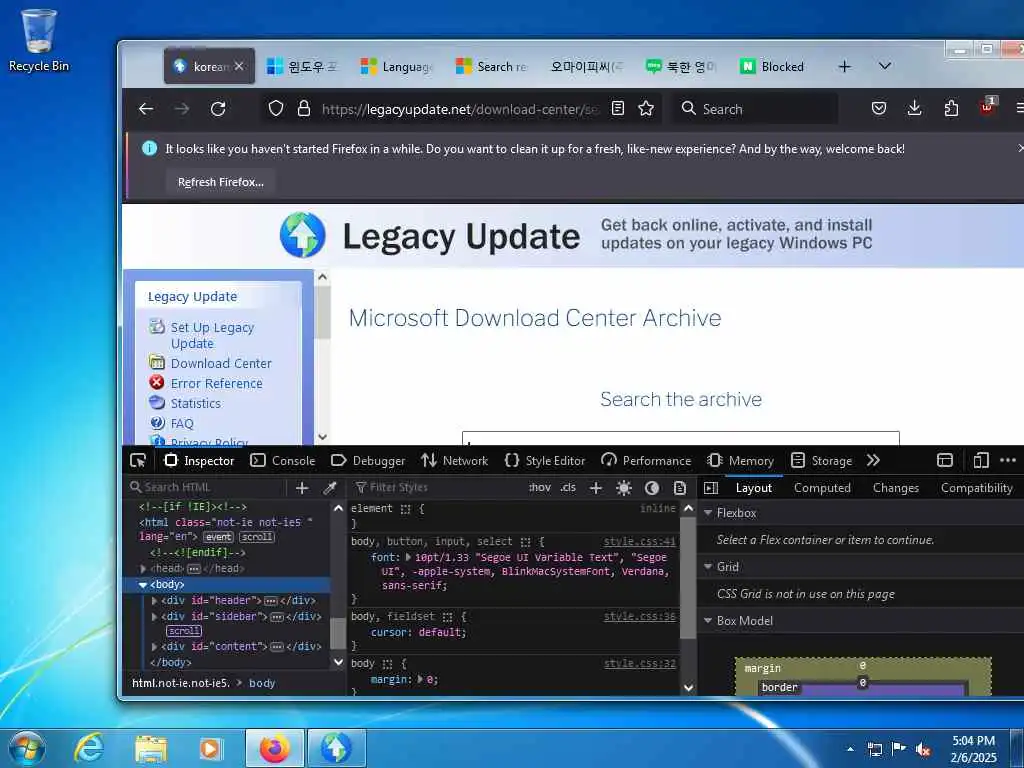Image resolution: width=1024 pixels, height=768 pixels.
Task: Switch to the 오마이피씨 tab
Action: tap(585, 67)
